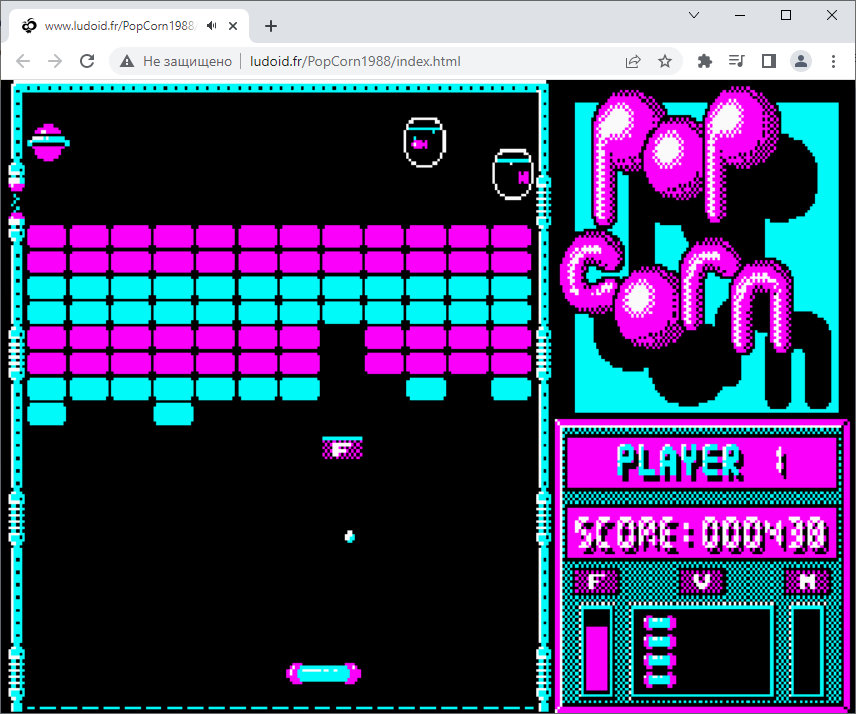
Task: Click the bottom spare paddle life icon
Action: point(660,680)
